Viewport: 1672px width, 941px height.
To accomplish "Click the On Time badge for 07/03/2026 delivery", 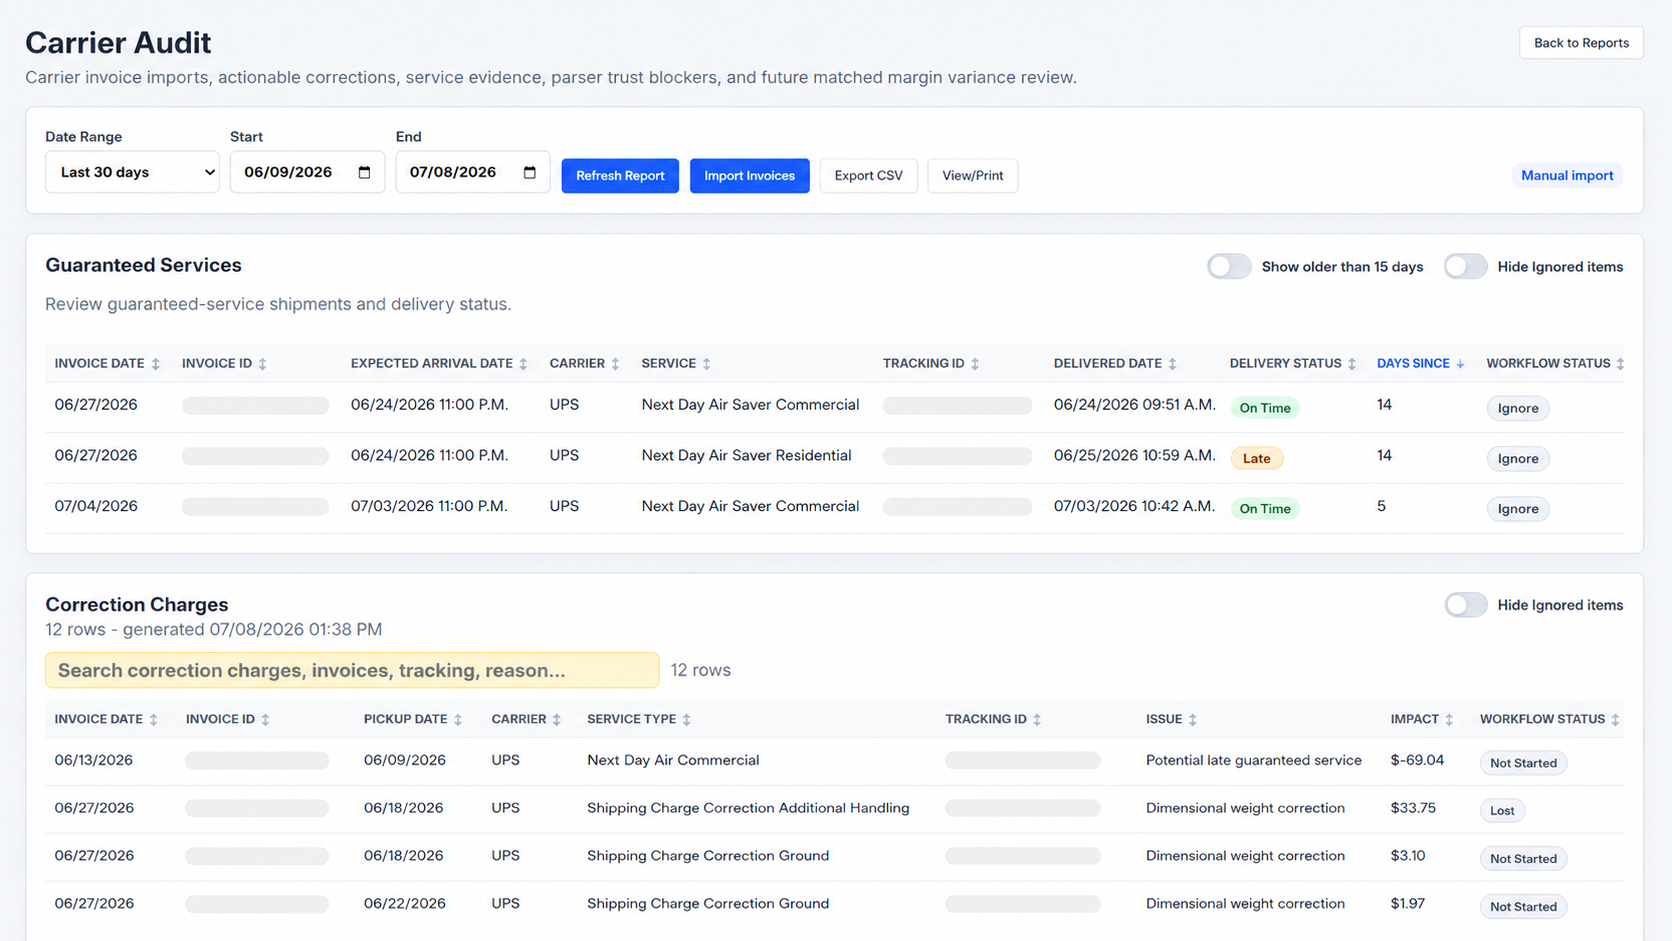I will click(x=1264, y=509).
